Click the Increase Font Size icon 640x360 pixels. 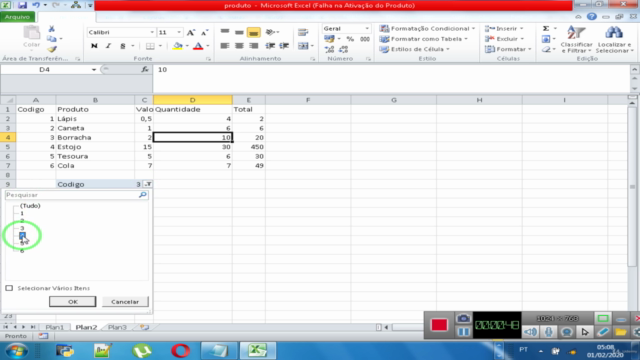(x=191, y=32)
